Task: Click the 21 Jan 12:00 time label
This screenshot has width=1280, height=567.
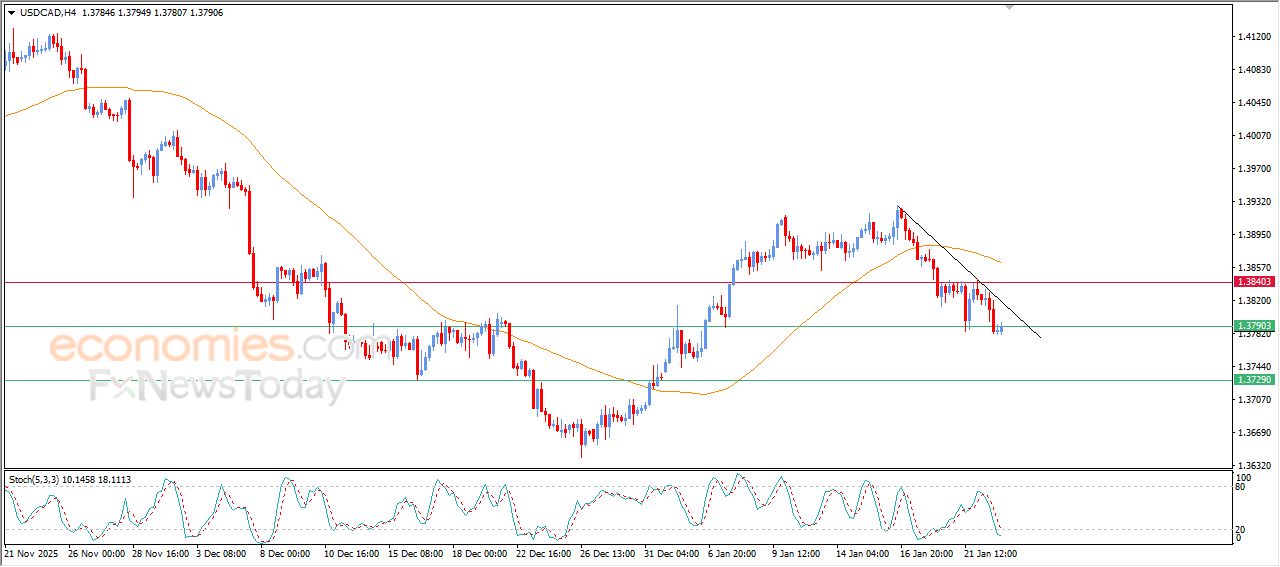Action: click(990, 552)
